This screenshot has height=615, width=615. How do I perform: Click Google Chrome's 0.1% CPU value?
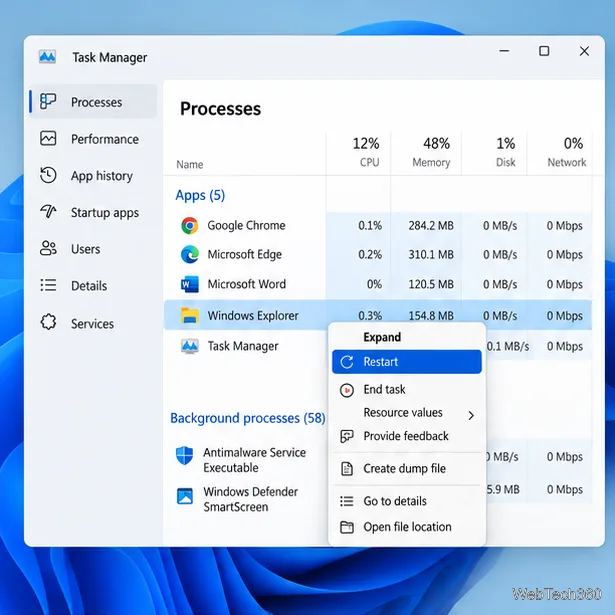370,226
